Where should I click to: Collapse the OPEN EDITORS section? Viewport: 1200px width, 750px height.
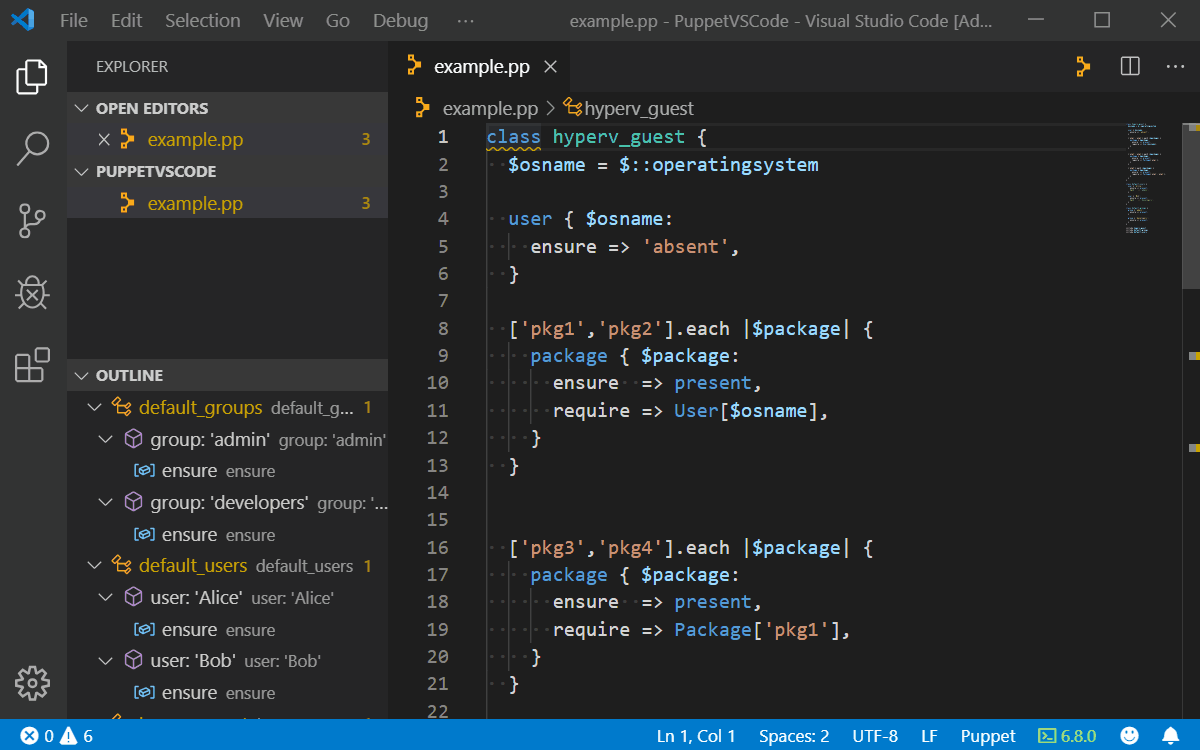82,107
